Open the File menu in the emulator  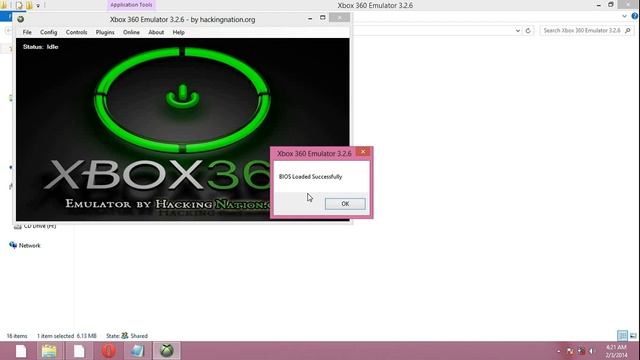pyautogui.click(x=27, y=32)
